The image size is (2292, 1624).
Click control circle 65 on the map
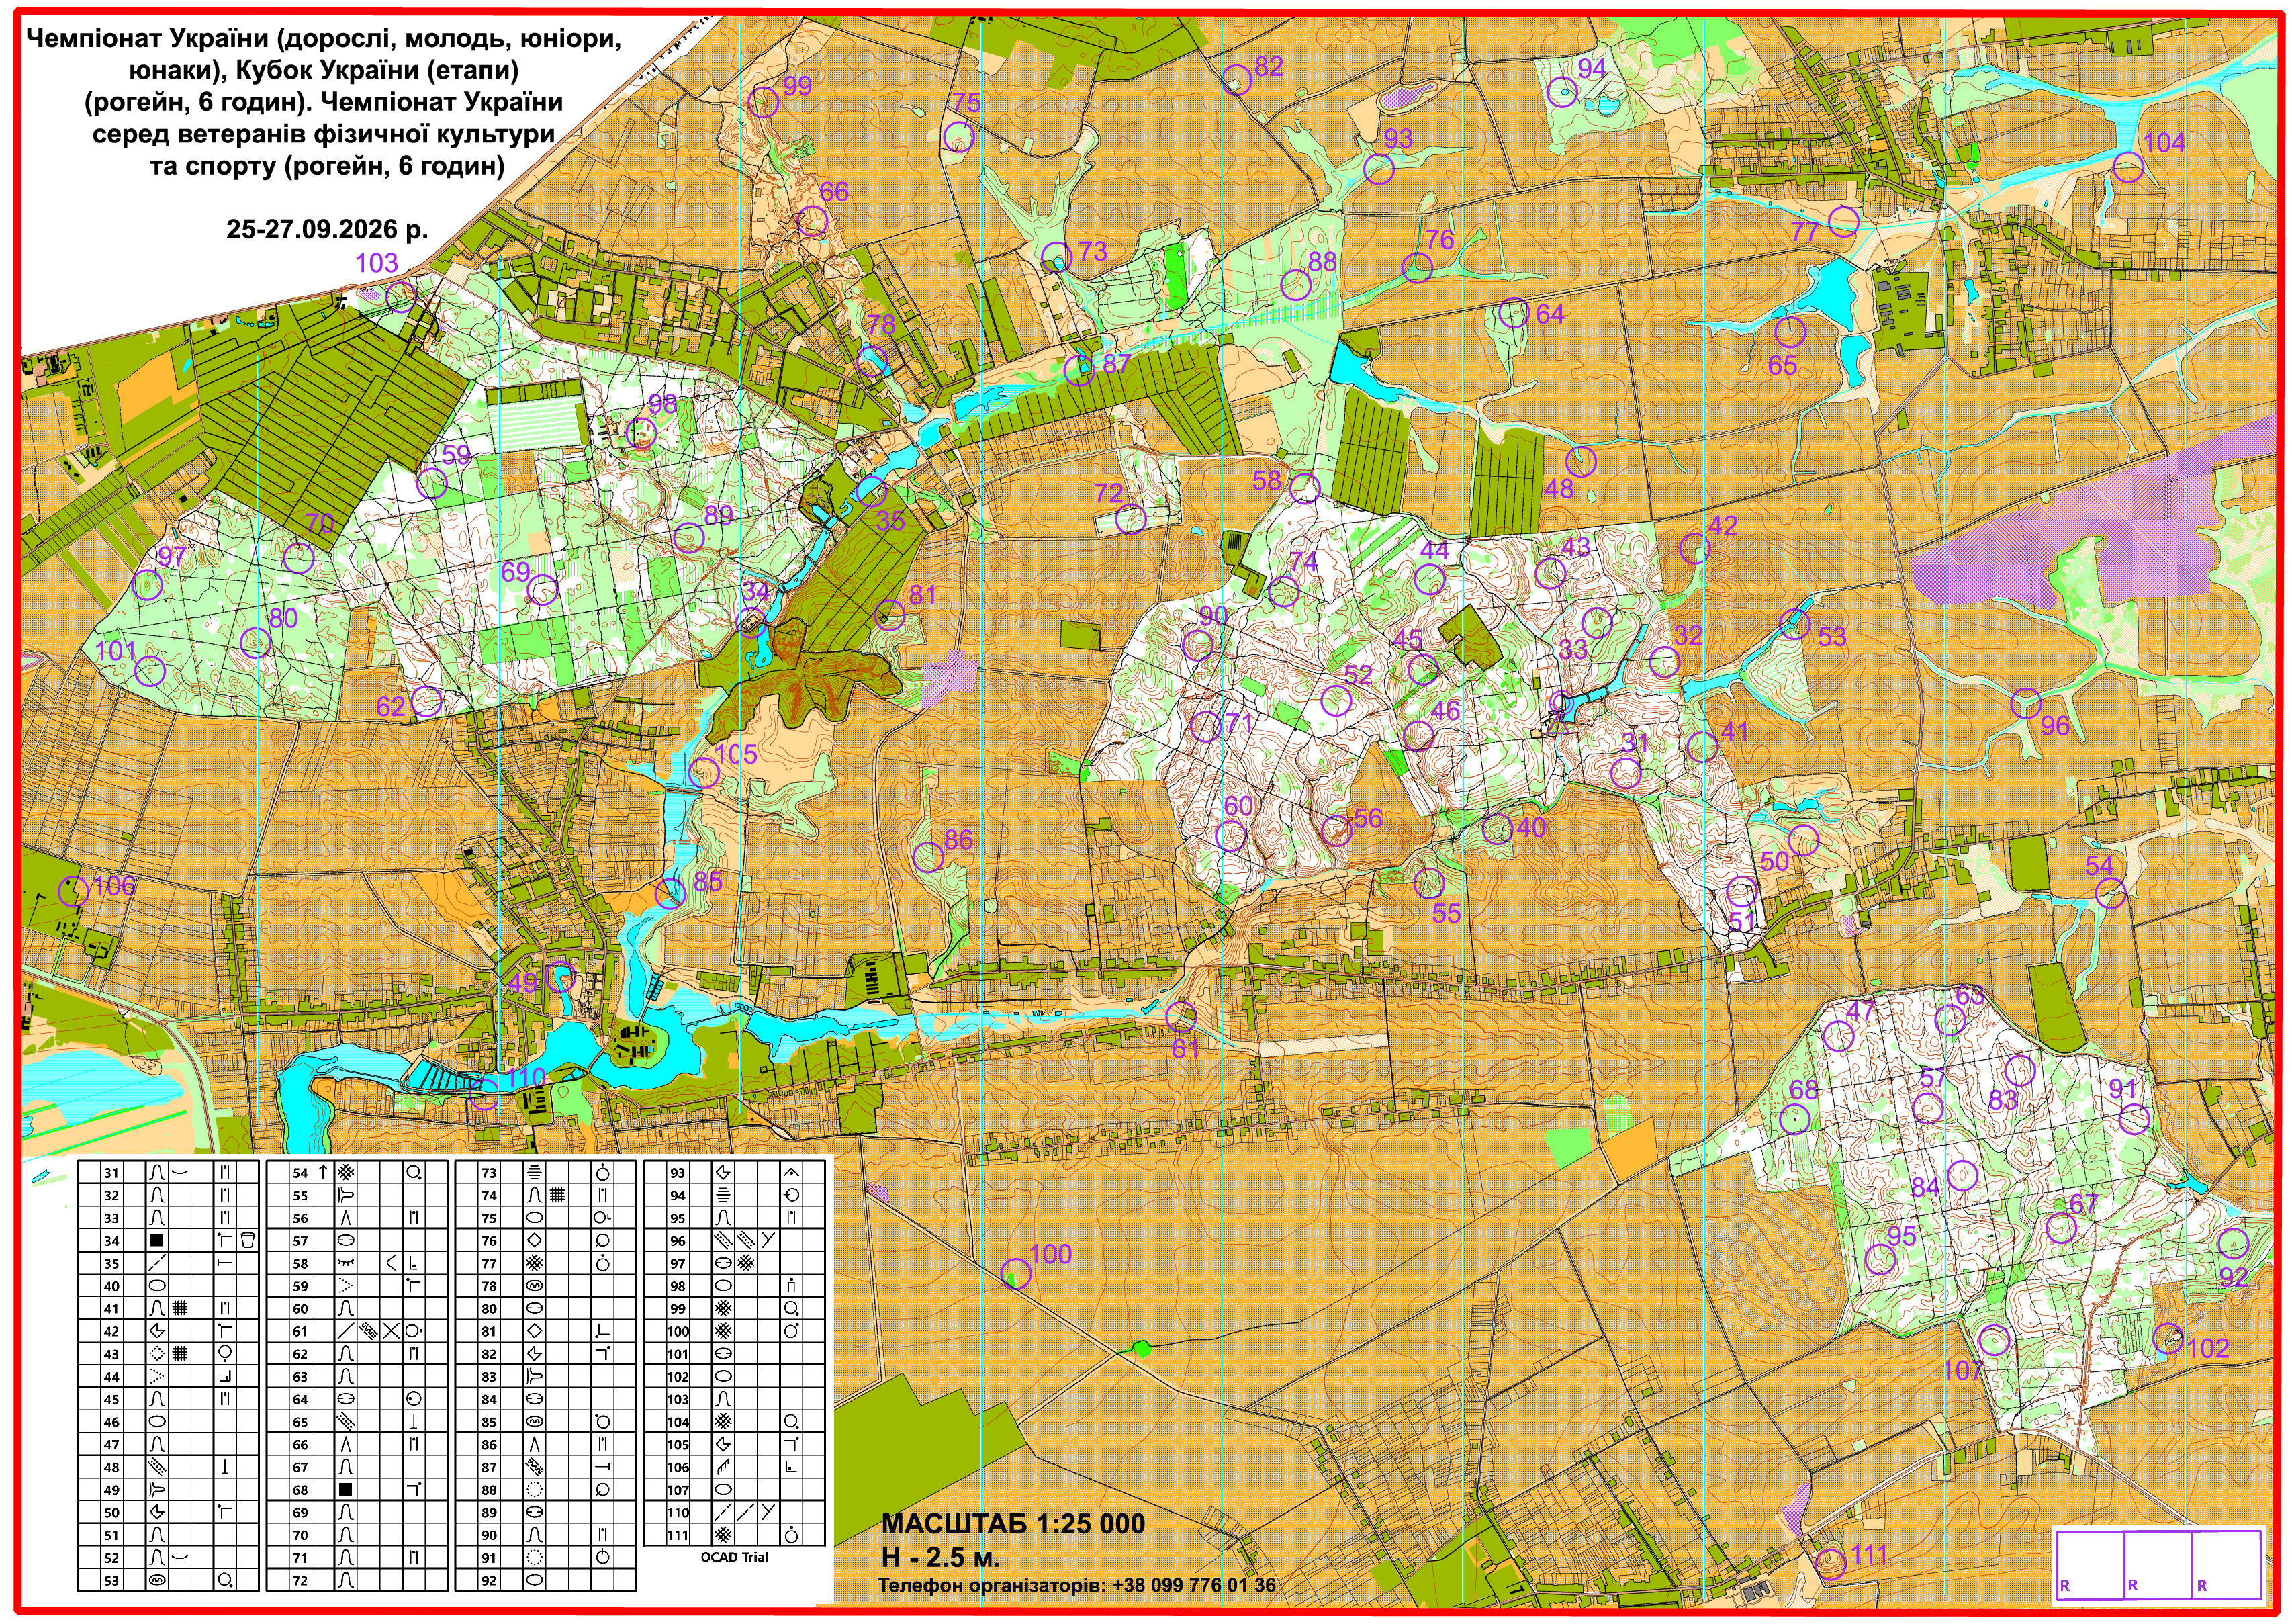pyautogui.click(x=1789, y=331)
